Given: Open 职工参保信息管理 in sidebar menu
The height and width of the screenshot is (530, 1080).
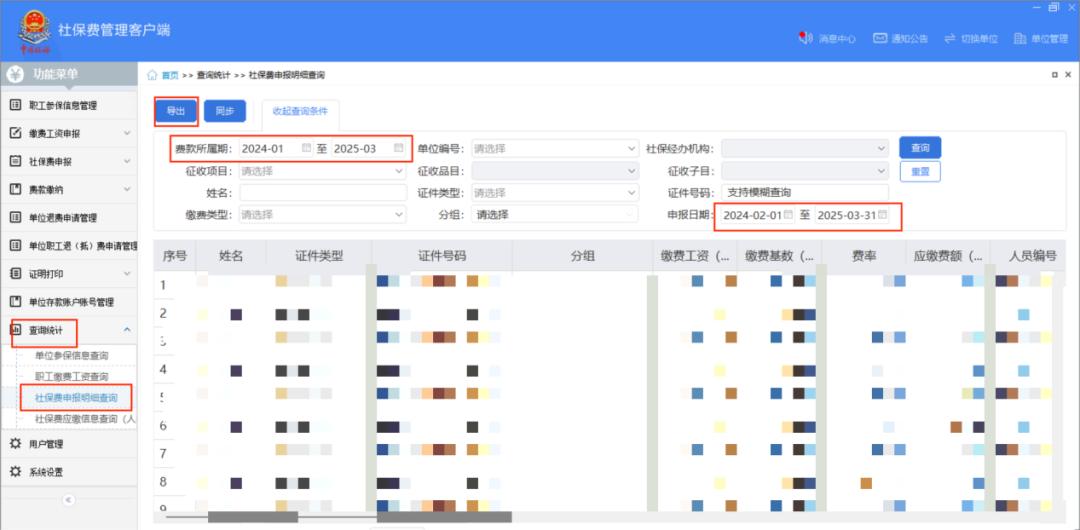Looking at the screenshot, I should [x=62, y=105].
